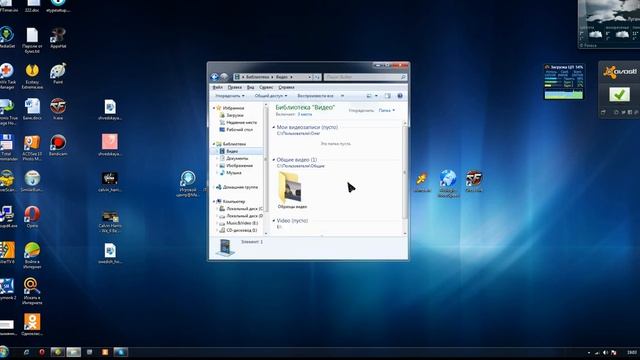Open the Сервис menu
The height and width of the screenshot is (360, 640).
266,87
